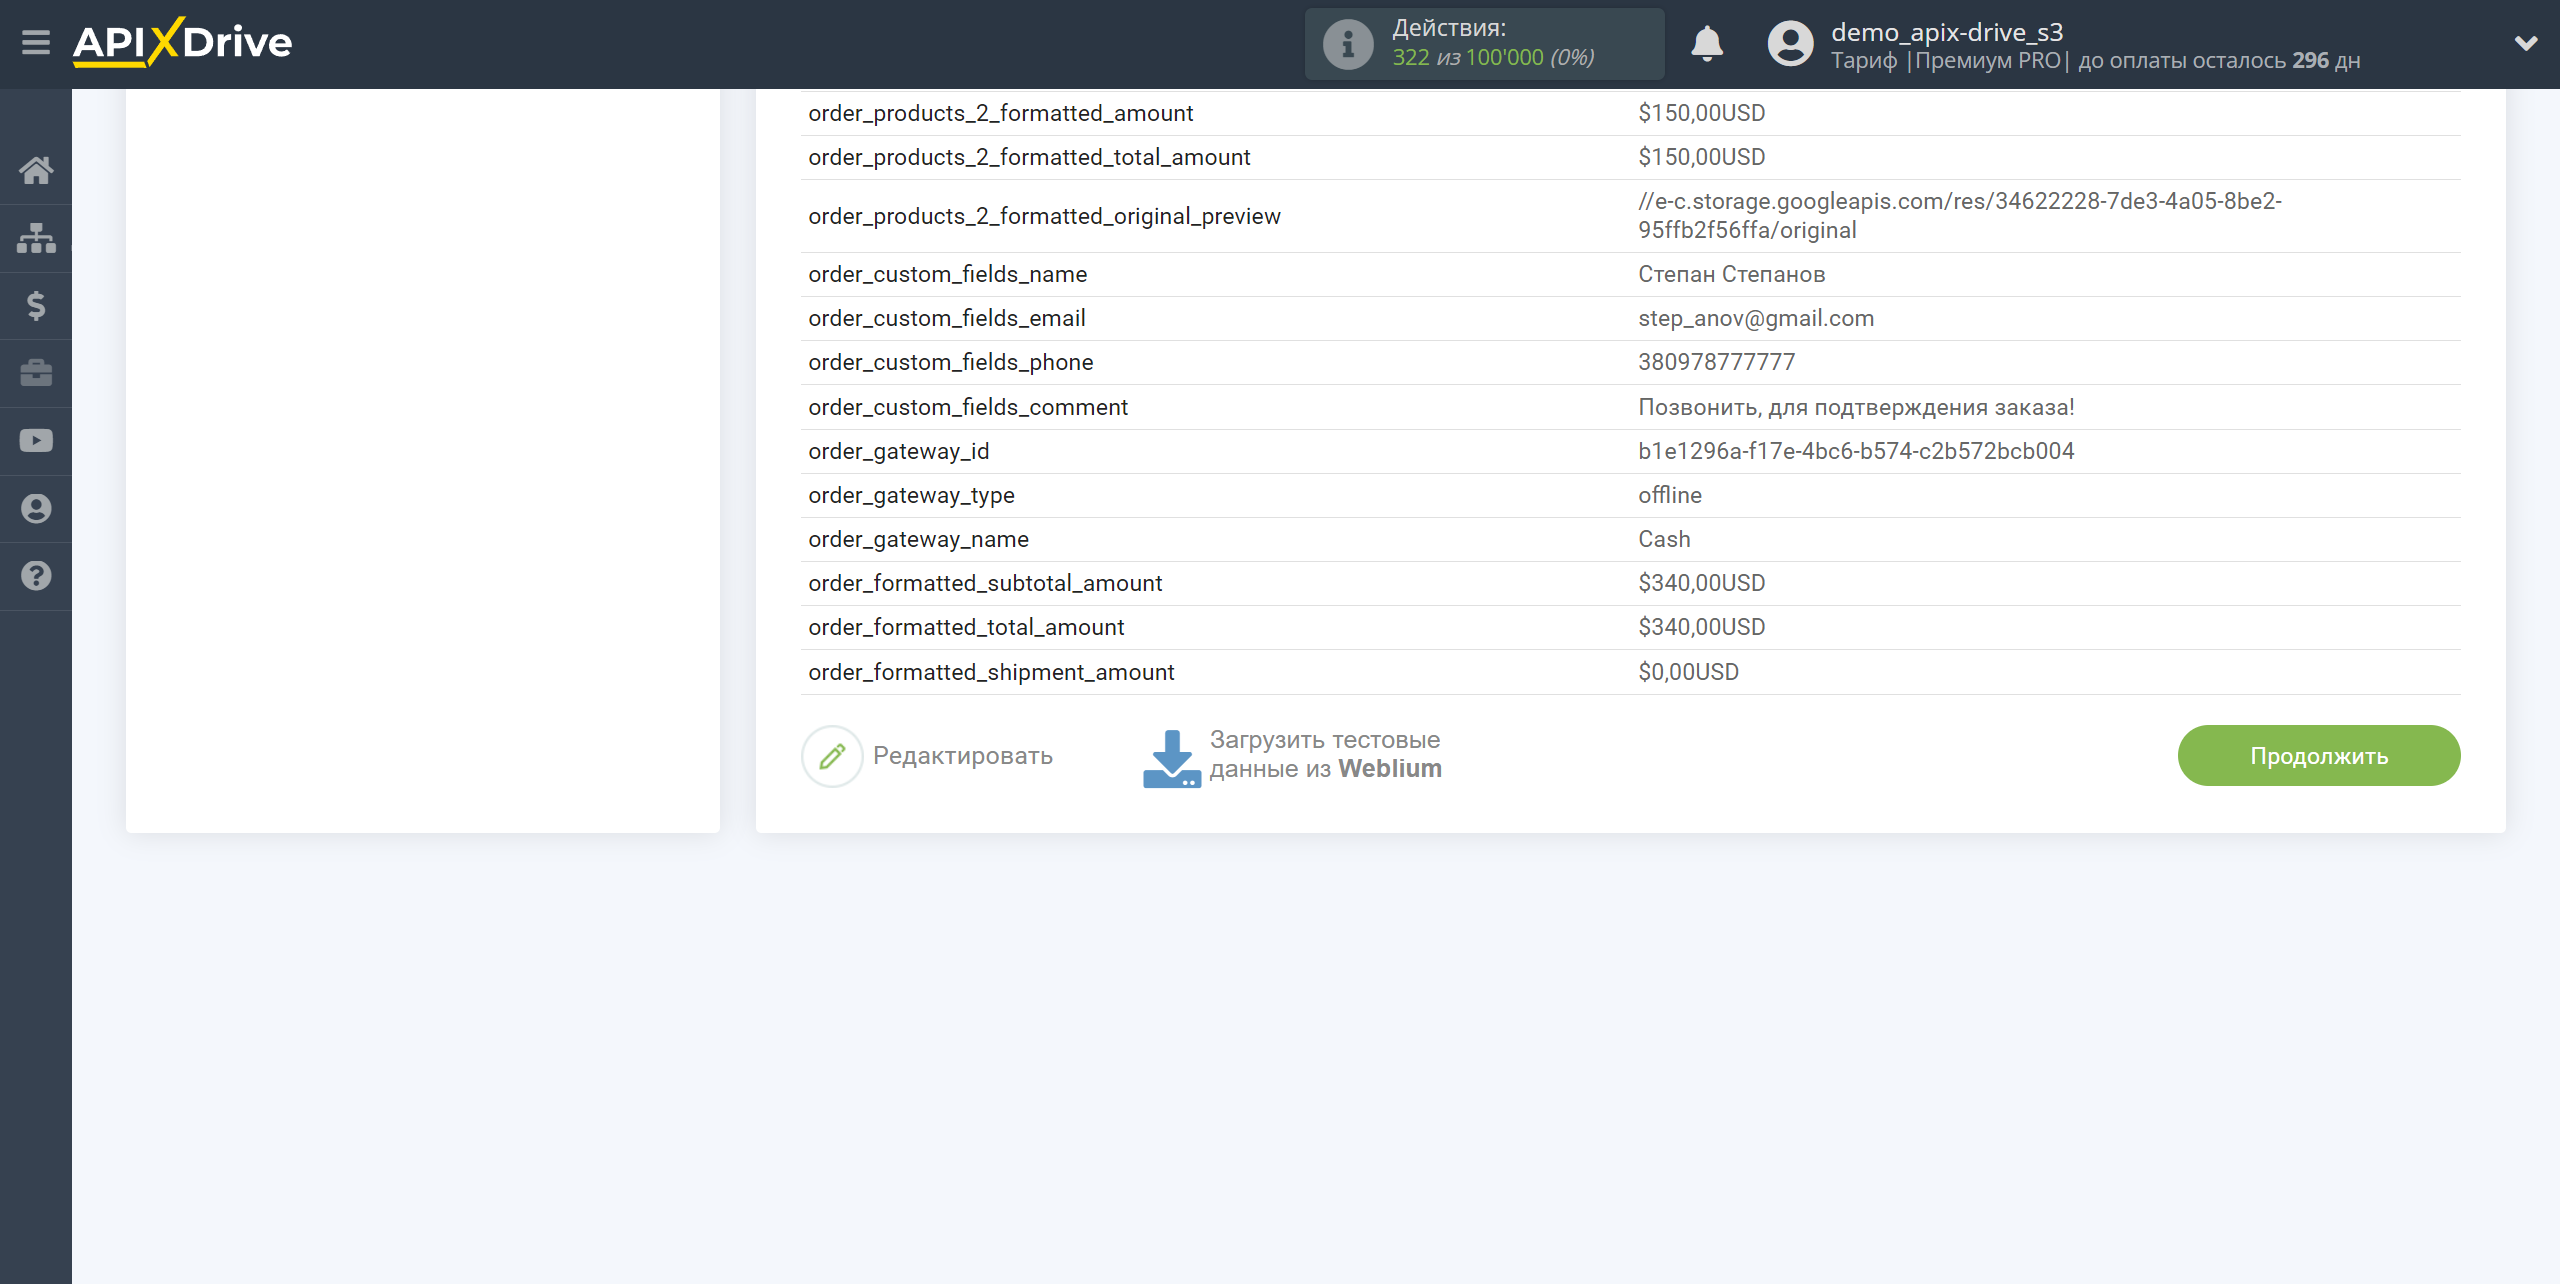Select order_products_2_formatted_original_preview field name

[1044, 216]
